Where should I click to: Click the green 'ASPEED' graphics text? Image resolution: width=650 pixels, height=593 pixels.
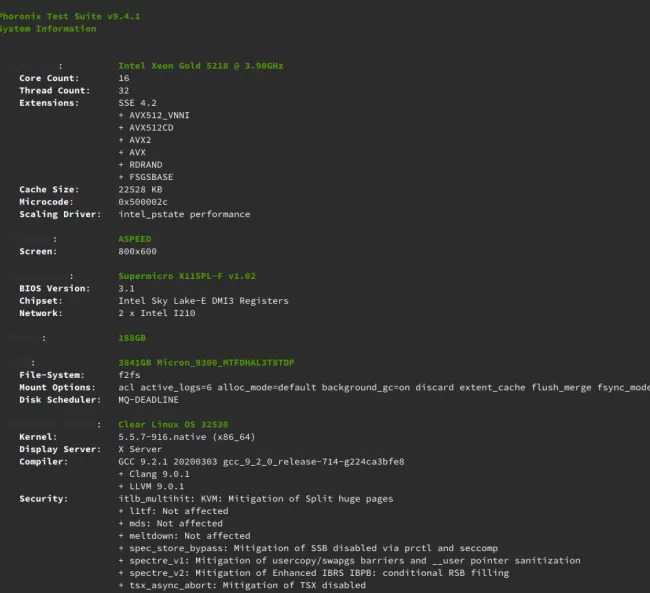coord(135,239)
